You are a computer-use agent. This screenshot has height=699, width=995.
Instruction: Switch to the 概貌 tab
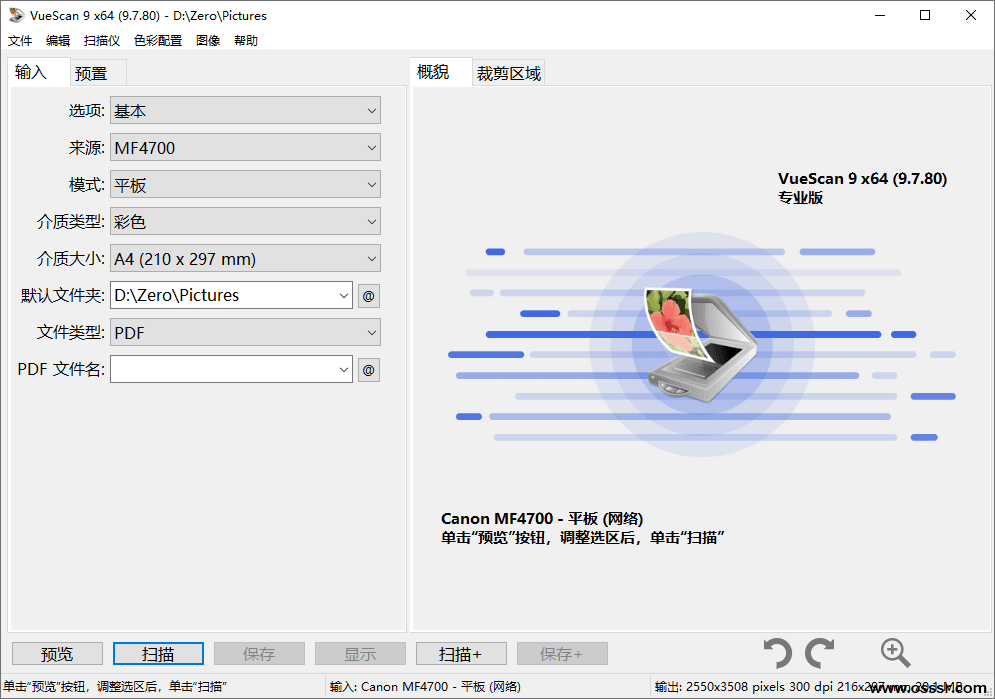(440, 72)
